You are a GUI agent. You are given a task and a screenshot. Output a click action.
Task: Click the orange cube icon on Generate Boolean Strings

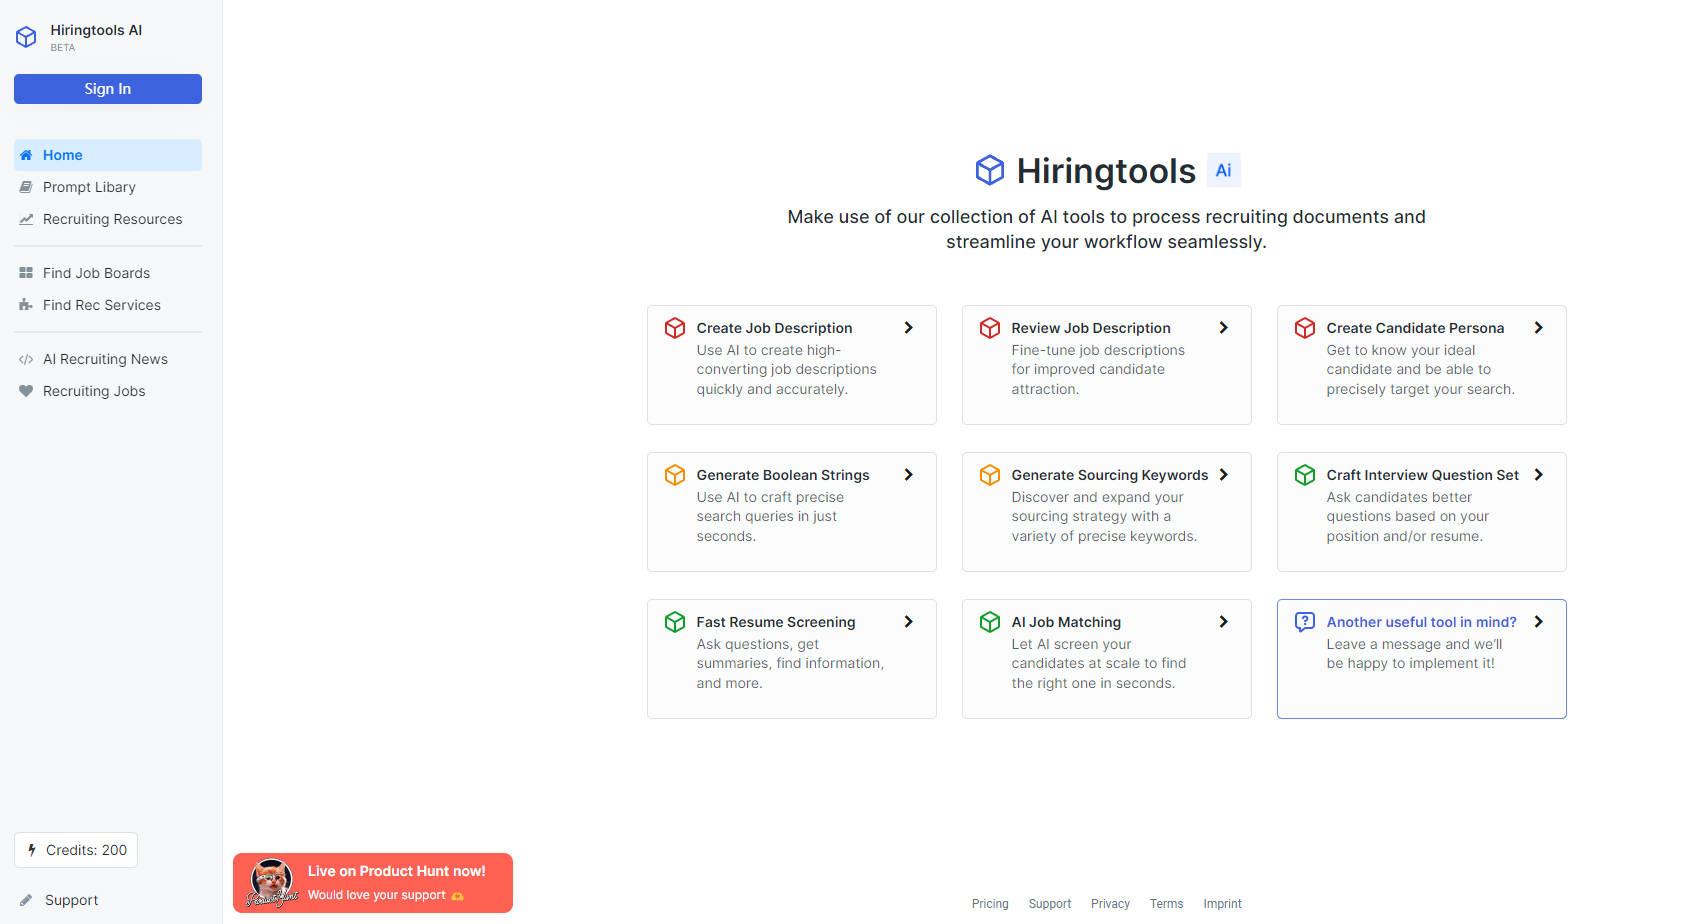(675, 475)
